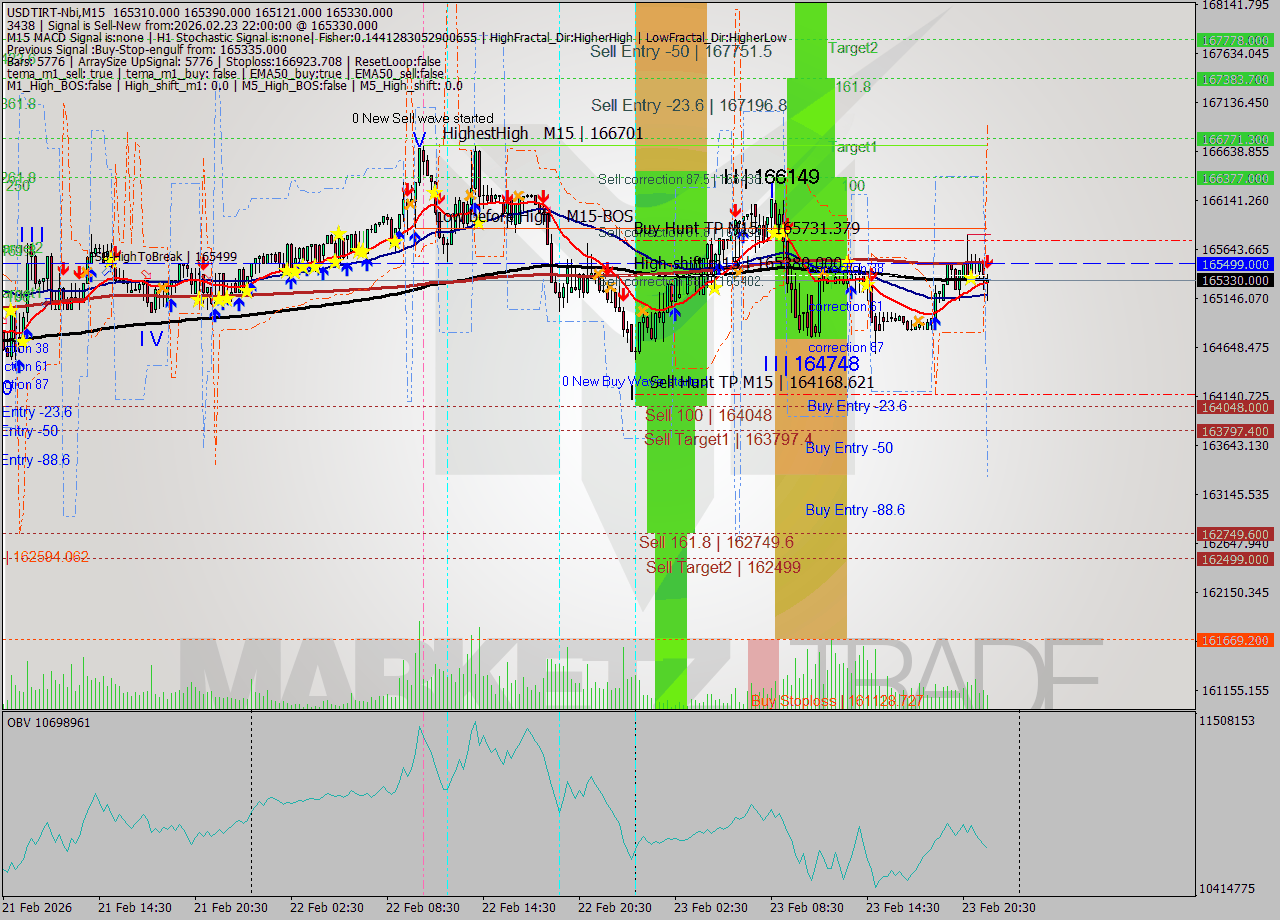Click the Buy Entry -88.6 label

pos(855,510)
